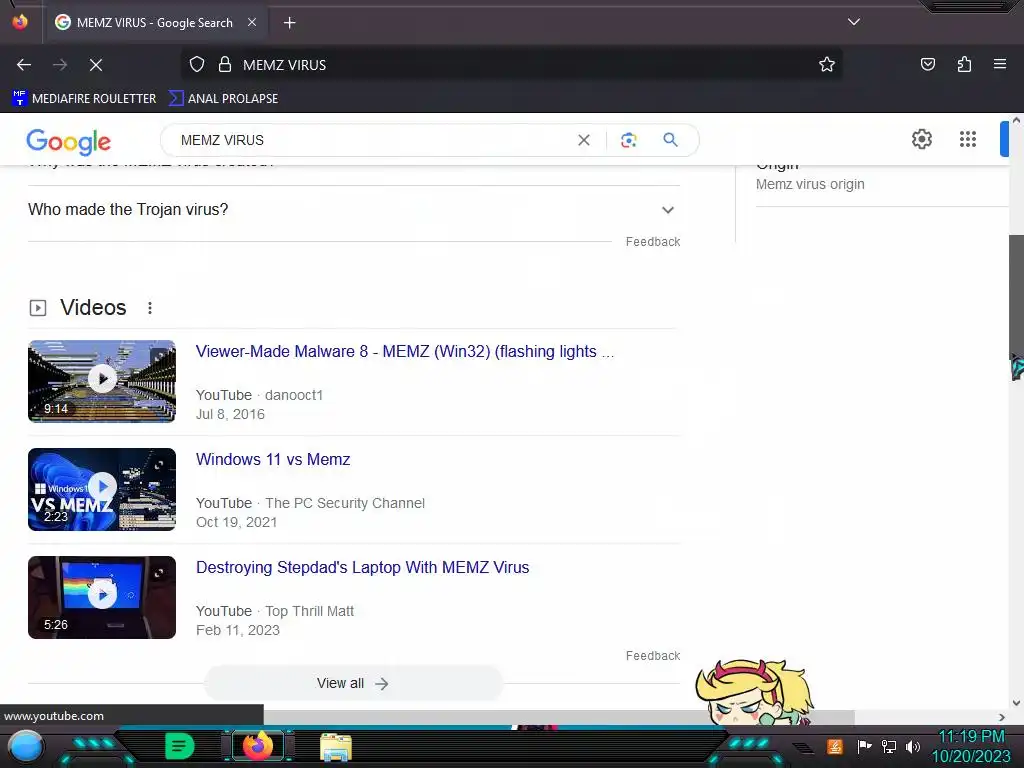Click the Java tray icon

(x=834, y=746)
